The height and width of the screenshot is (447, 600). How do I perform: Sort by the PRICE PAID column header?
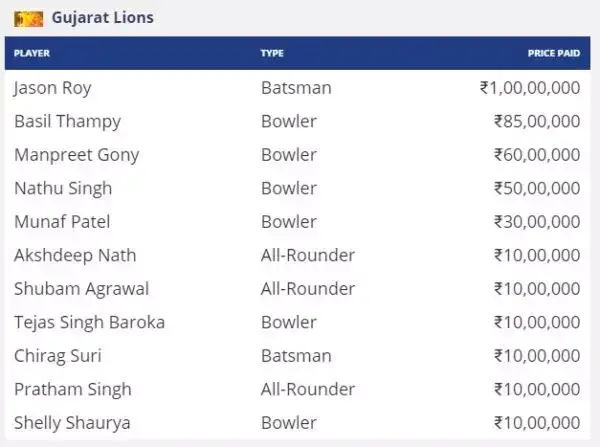point(554,53)
